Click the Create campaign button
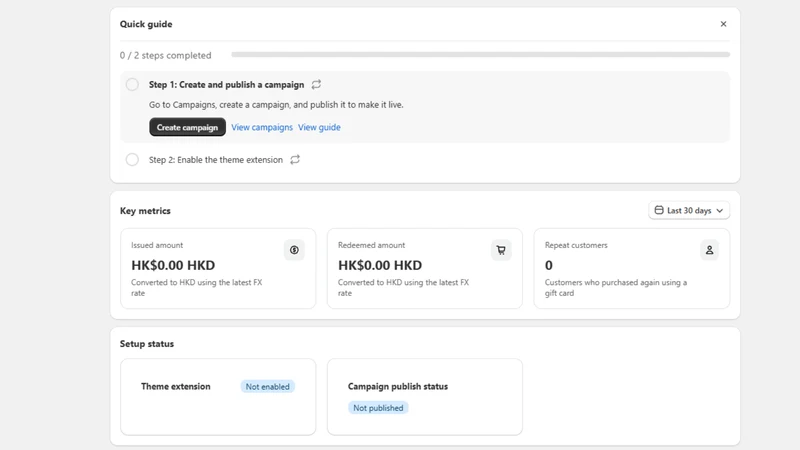Image resolution: width=800 pixels, height=450 pixels. (x=187, y=127)
